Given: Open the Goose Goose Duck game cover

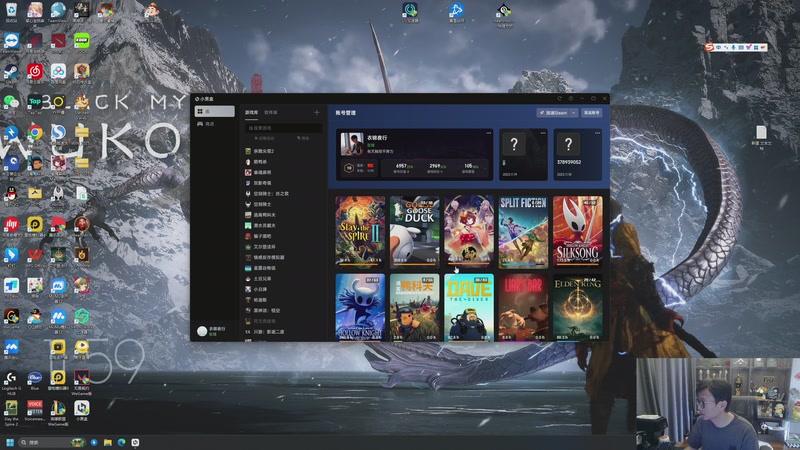Looking at the screenshot, I should (x=414, y=231).
